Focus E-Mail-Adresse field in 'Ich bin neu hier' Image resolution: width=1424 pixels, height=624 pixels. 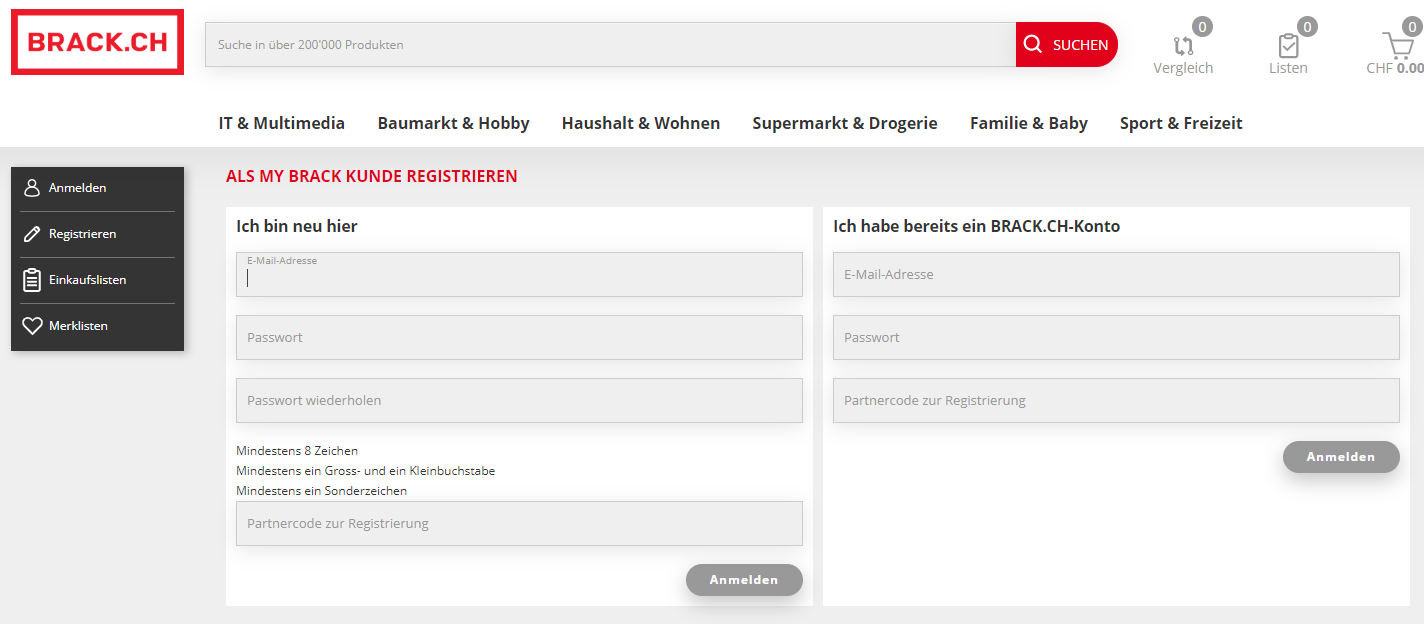coord(519,274)
